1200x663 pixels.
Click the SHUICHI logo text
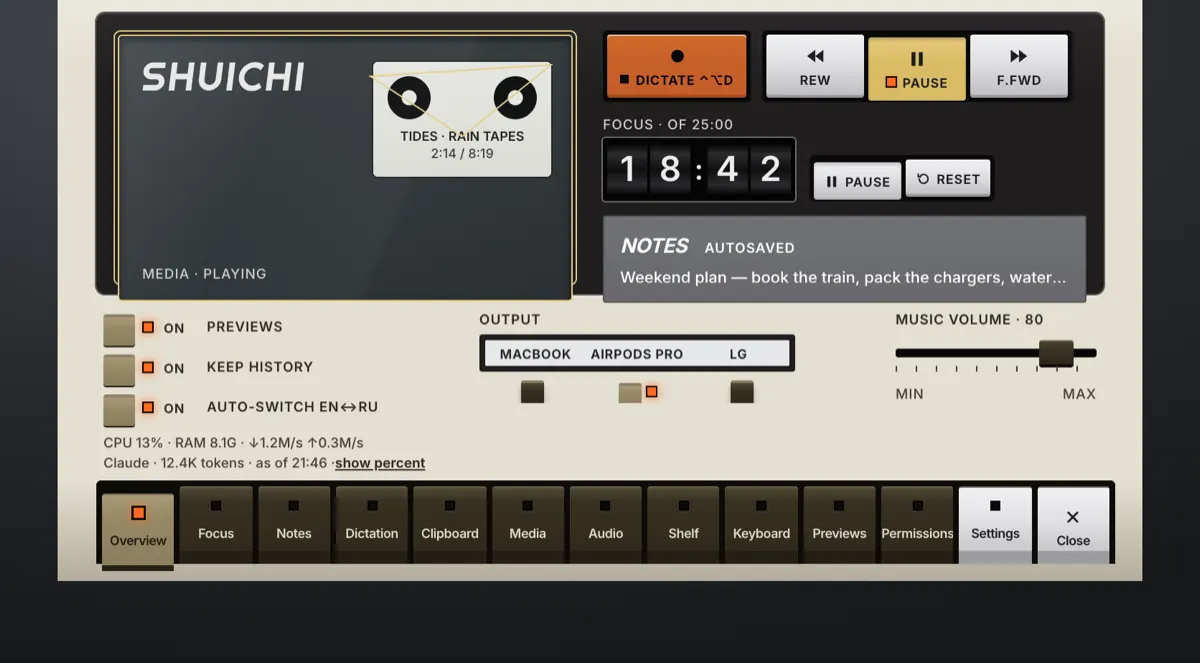223,77
